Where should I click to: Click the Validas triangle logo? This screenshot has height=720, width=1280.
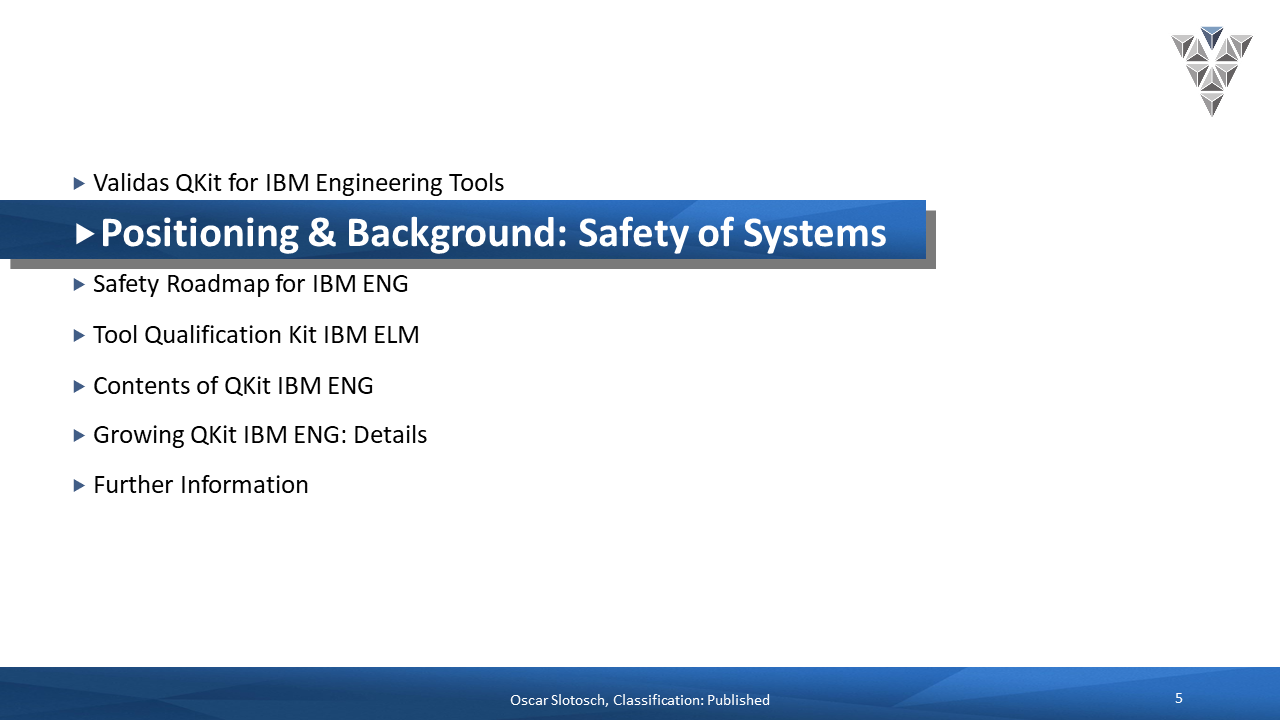(1212, 71)
